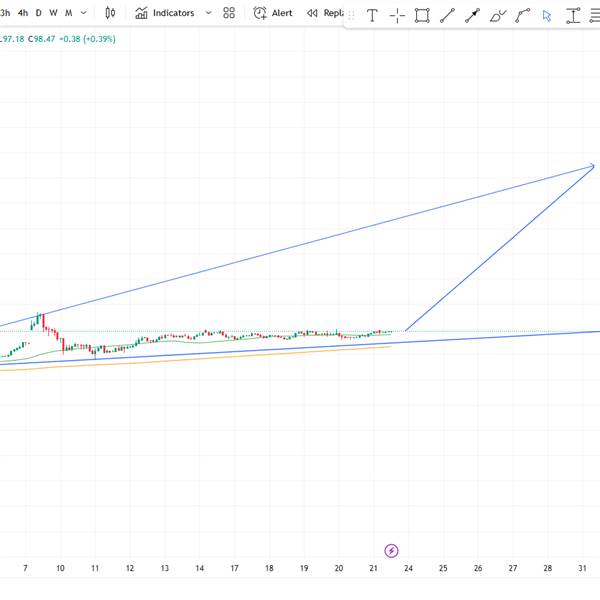The width and height of the screenshot is (600, 600).
Task: Switch to 4h timeframe
Action: (x=22, y=14)
